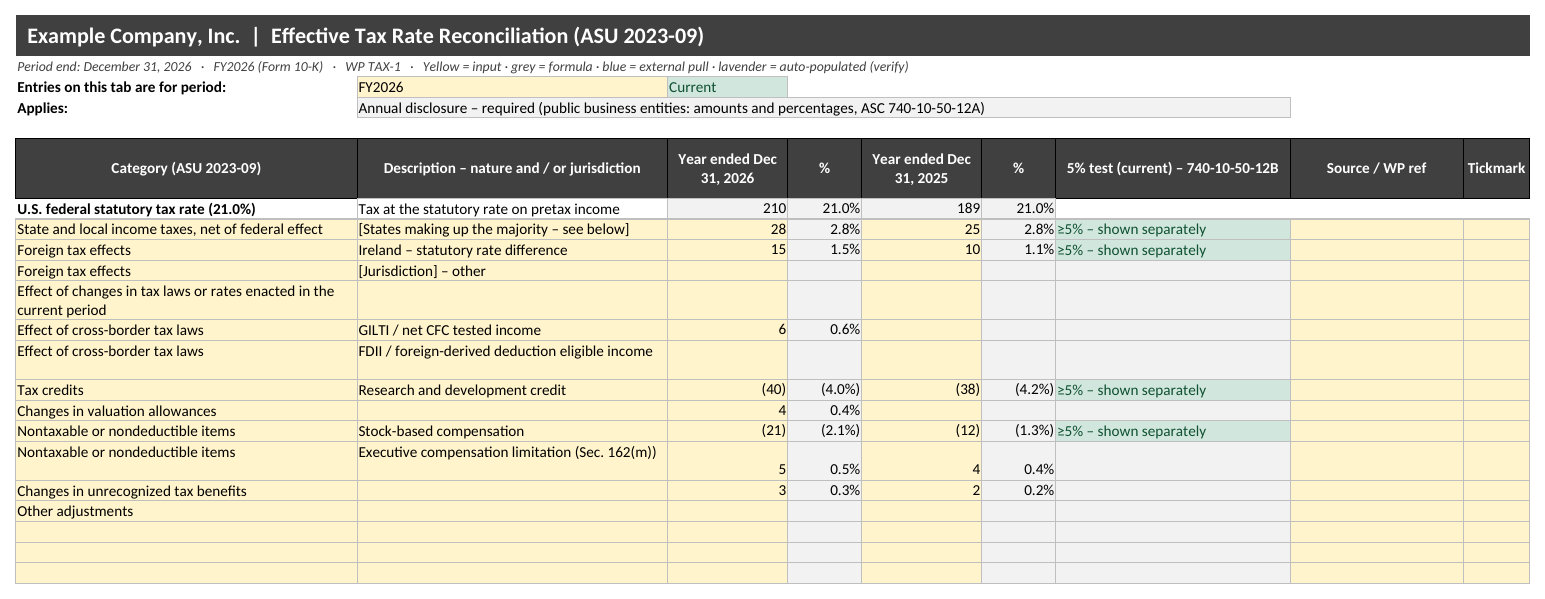Click the 'Year ended Dec 31, 2025' header
The height and width of the screenshot is (599, 1545).
coord(921,168)
